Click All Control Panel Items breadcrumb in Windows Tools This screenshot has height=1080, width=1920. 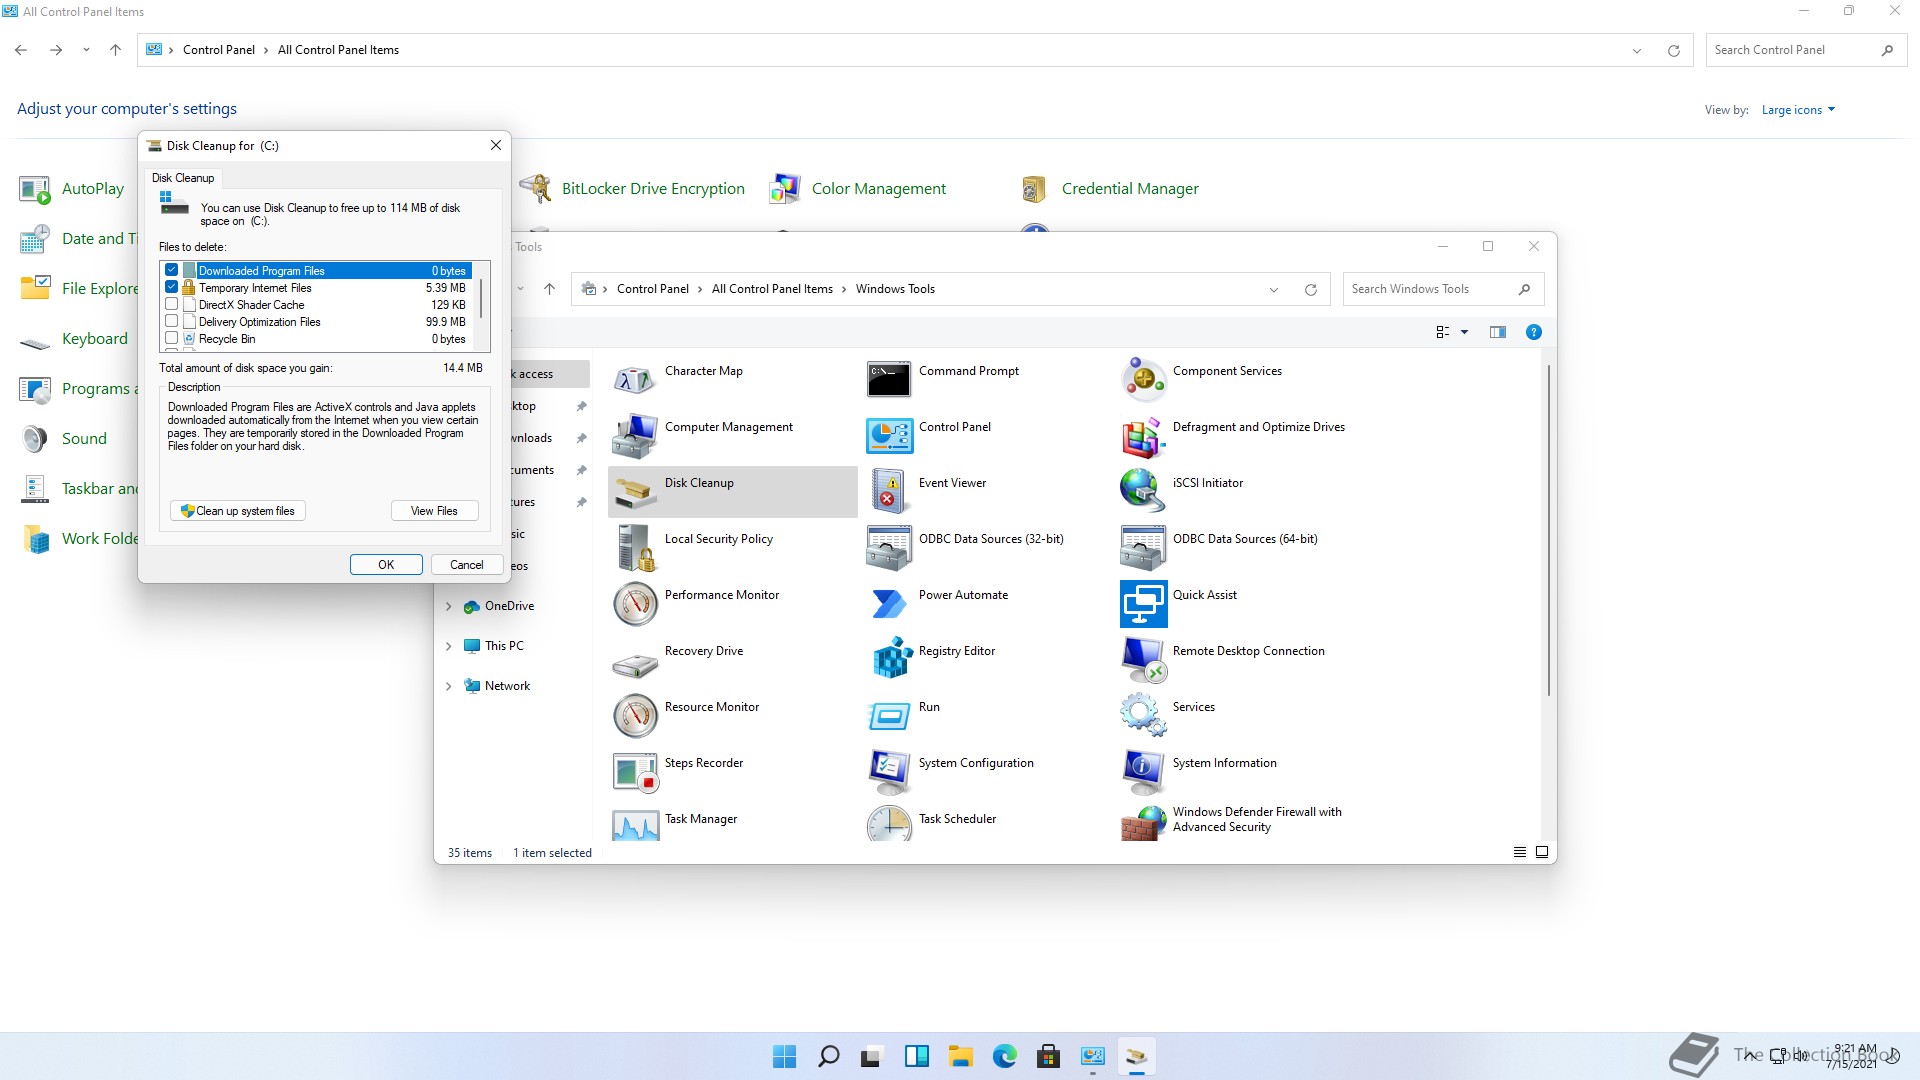pyautogui.click(x=772, y=289)
